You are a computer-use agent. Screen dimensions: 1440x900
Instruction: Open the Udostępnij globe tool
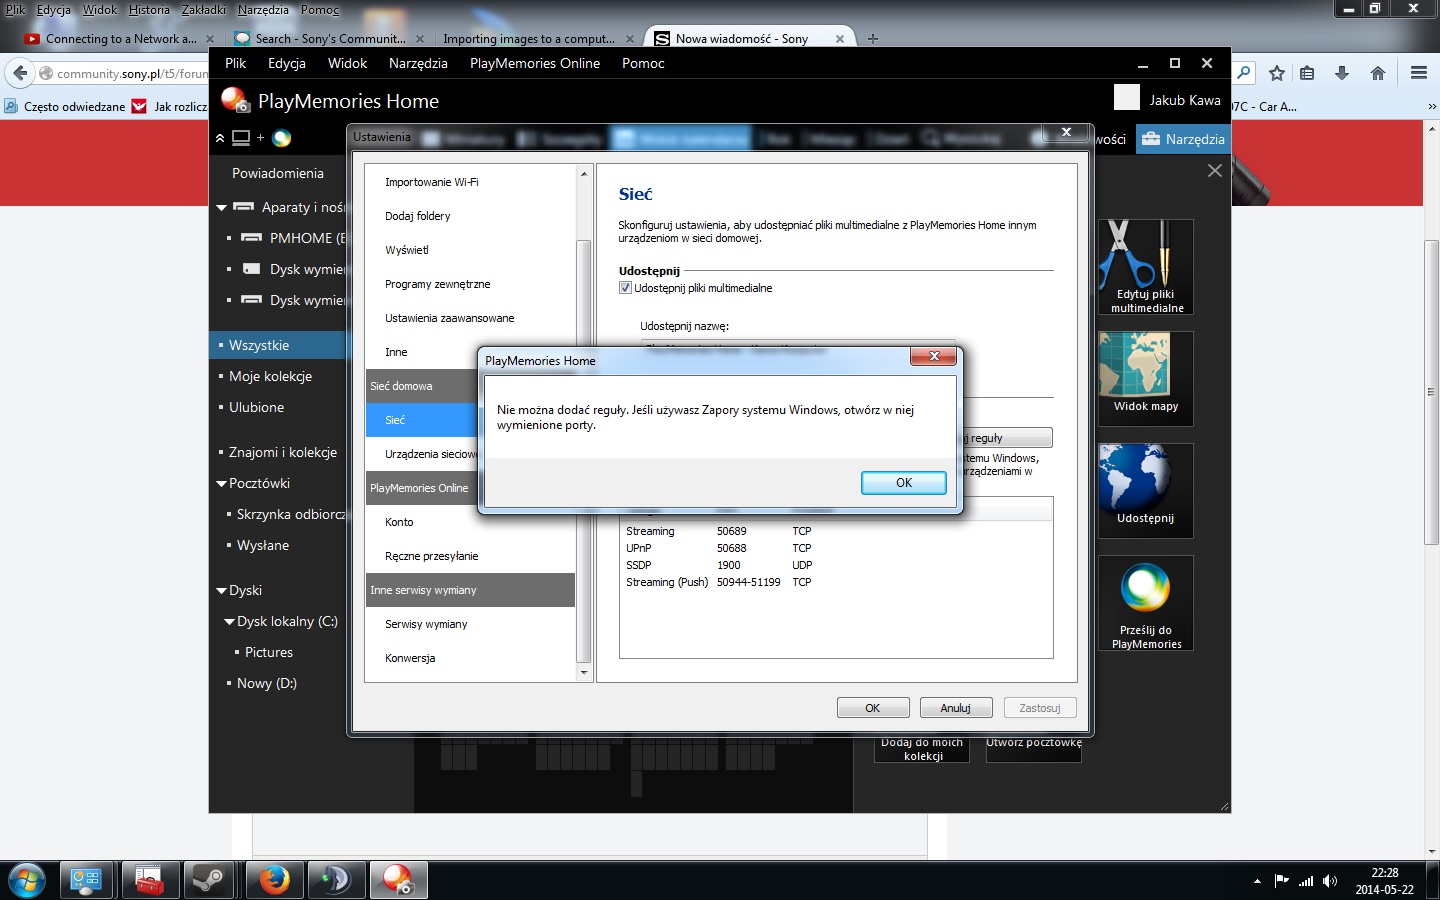(1146, 491)
